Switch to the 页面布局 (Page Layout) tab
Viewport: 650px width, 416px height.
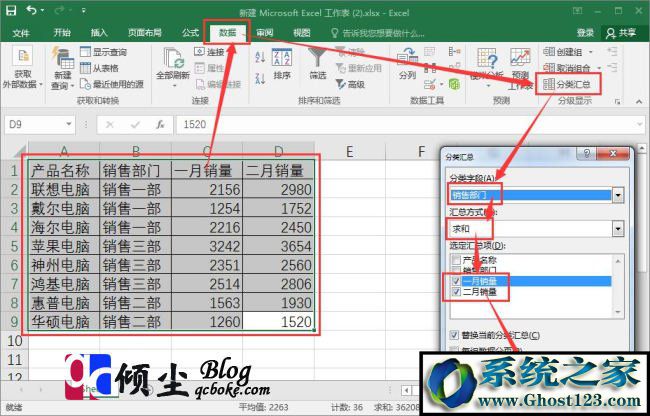point(144,33)
